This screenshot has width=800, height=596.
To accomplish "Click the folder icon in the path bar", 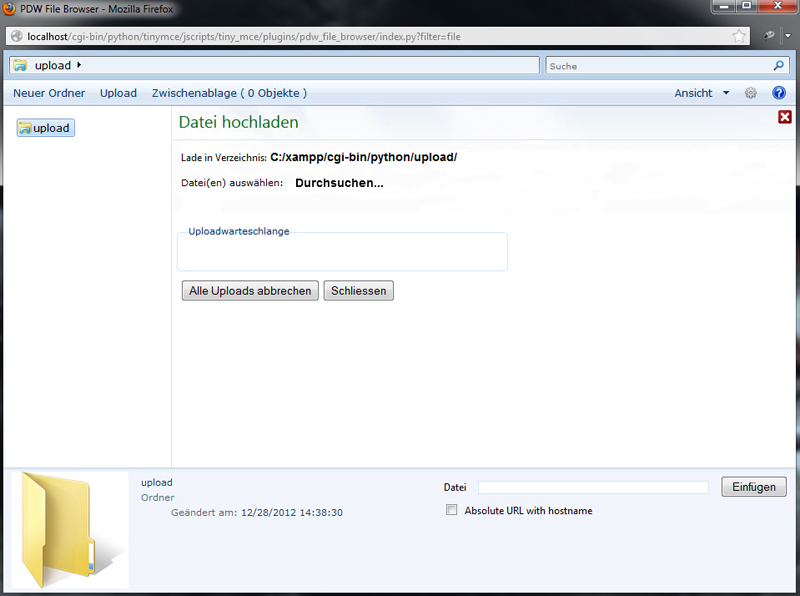I will tap(20, 65).
